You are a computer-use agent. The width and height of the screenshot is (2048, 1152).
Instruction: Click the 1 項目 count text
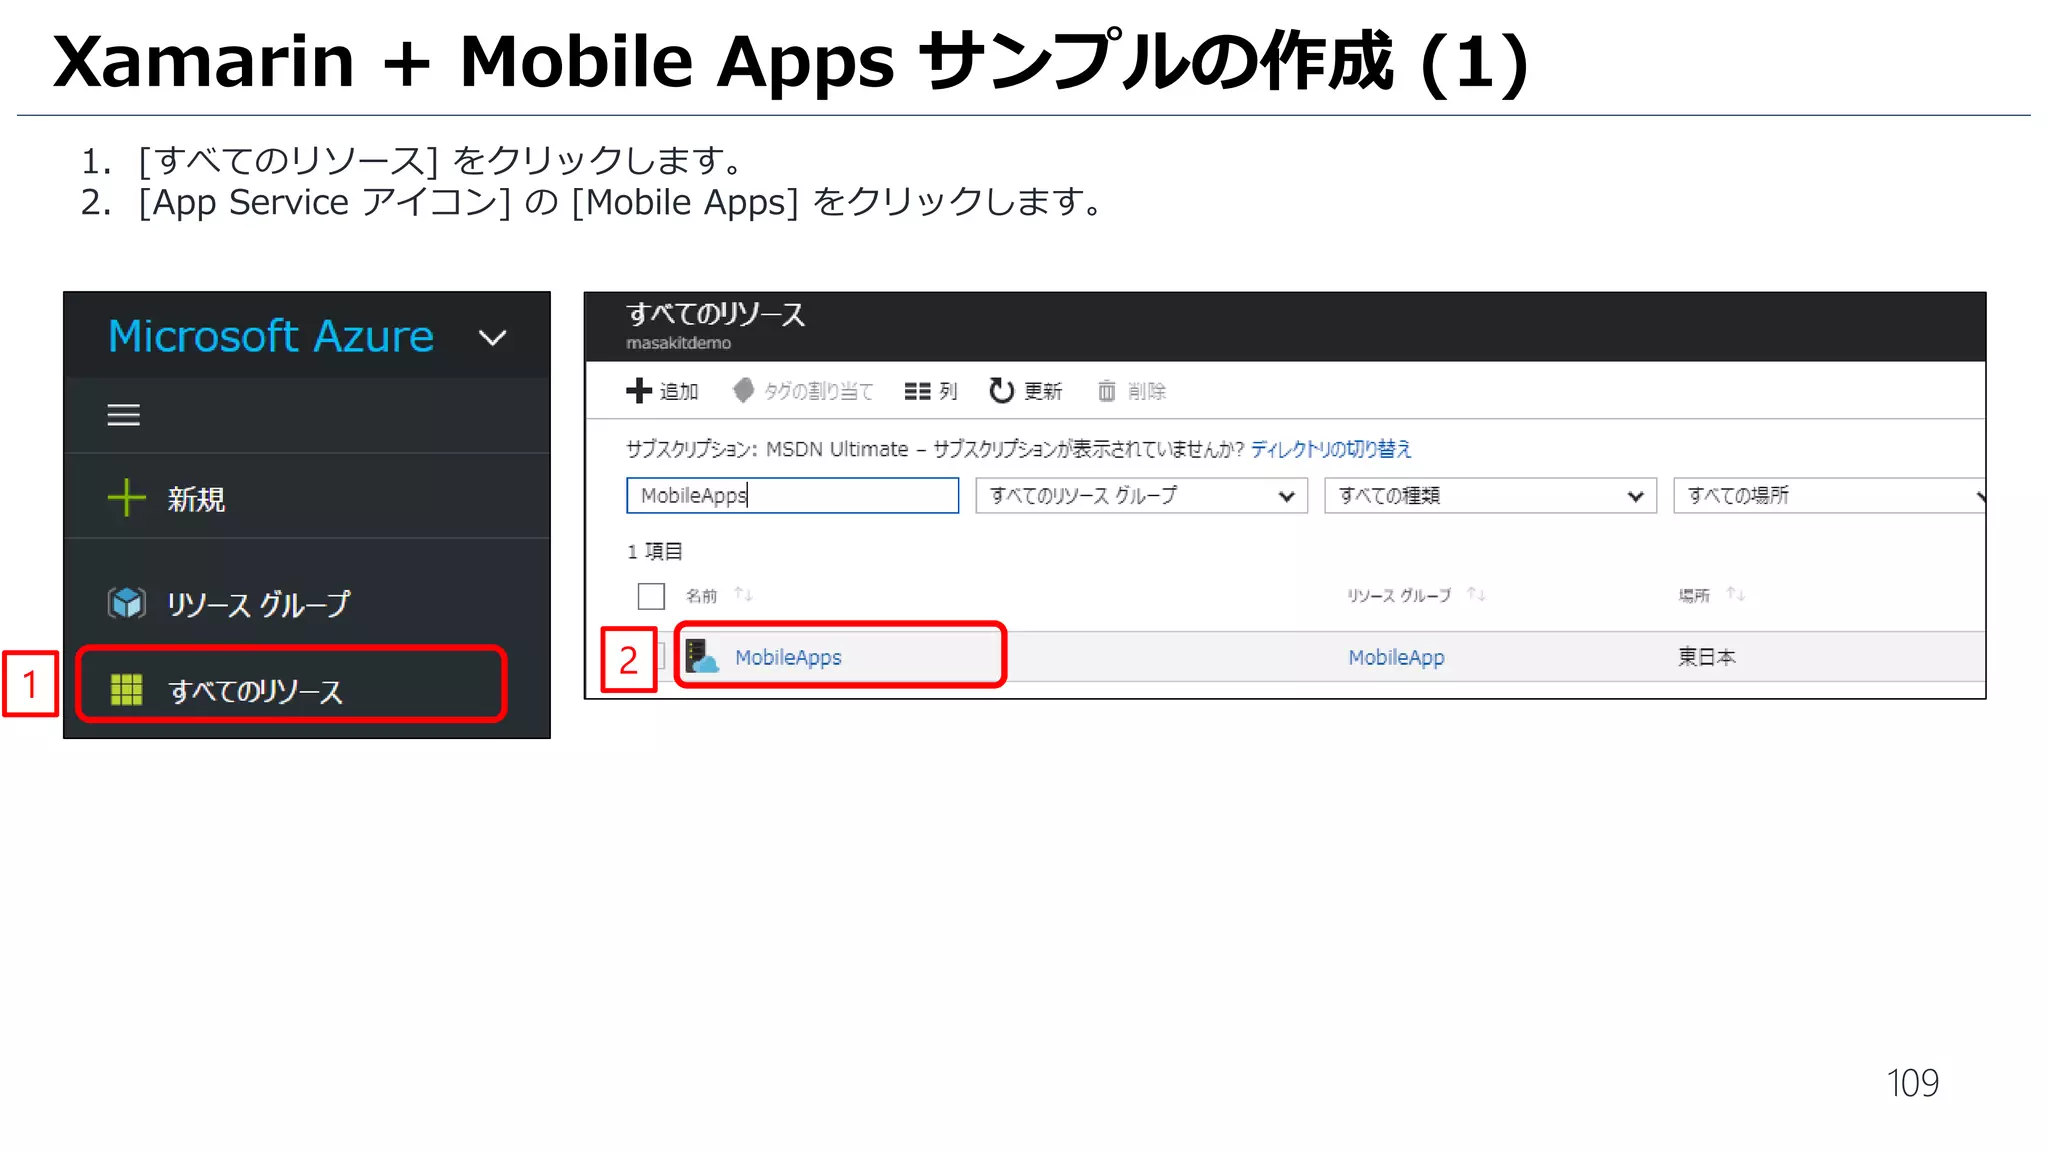654,551
